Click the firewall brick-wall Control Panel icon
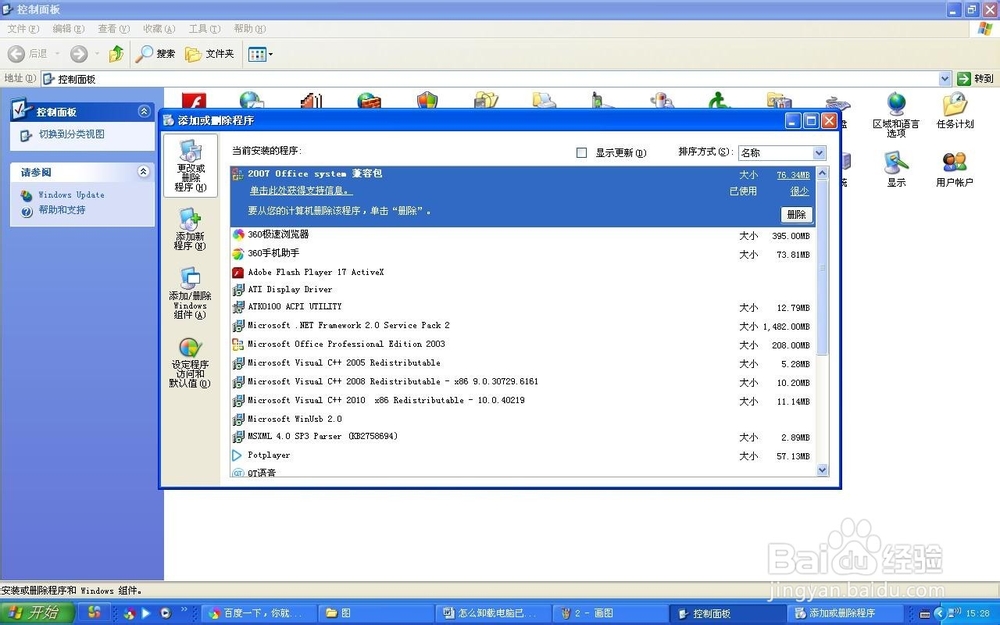The height and width of the screenshot is (625, 1000). (369, 100)
